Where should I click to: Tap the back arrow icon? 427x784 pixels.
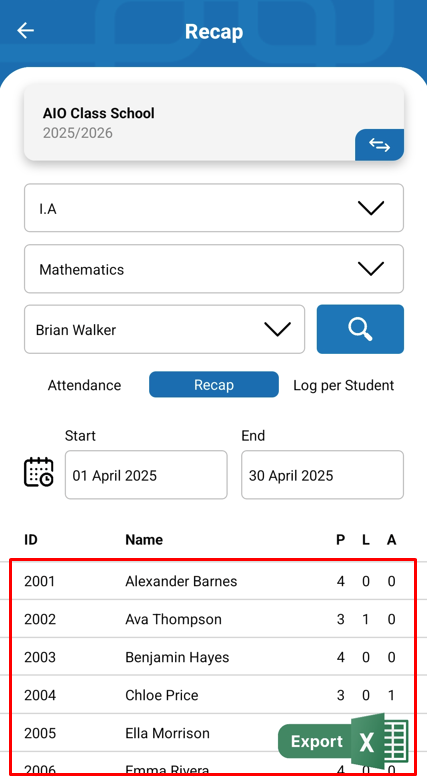pos(26,31)
